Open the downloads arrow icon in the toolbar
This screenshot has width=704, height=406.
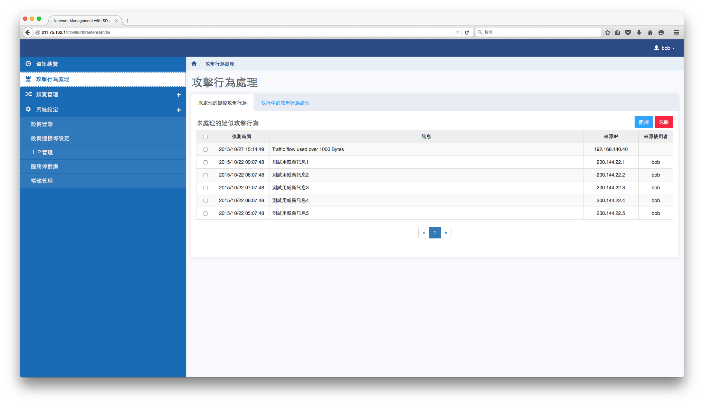point(639,32)
